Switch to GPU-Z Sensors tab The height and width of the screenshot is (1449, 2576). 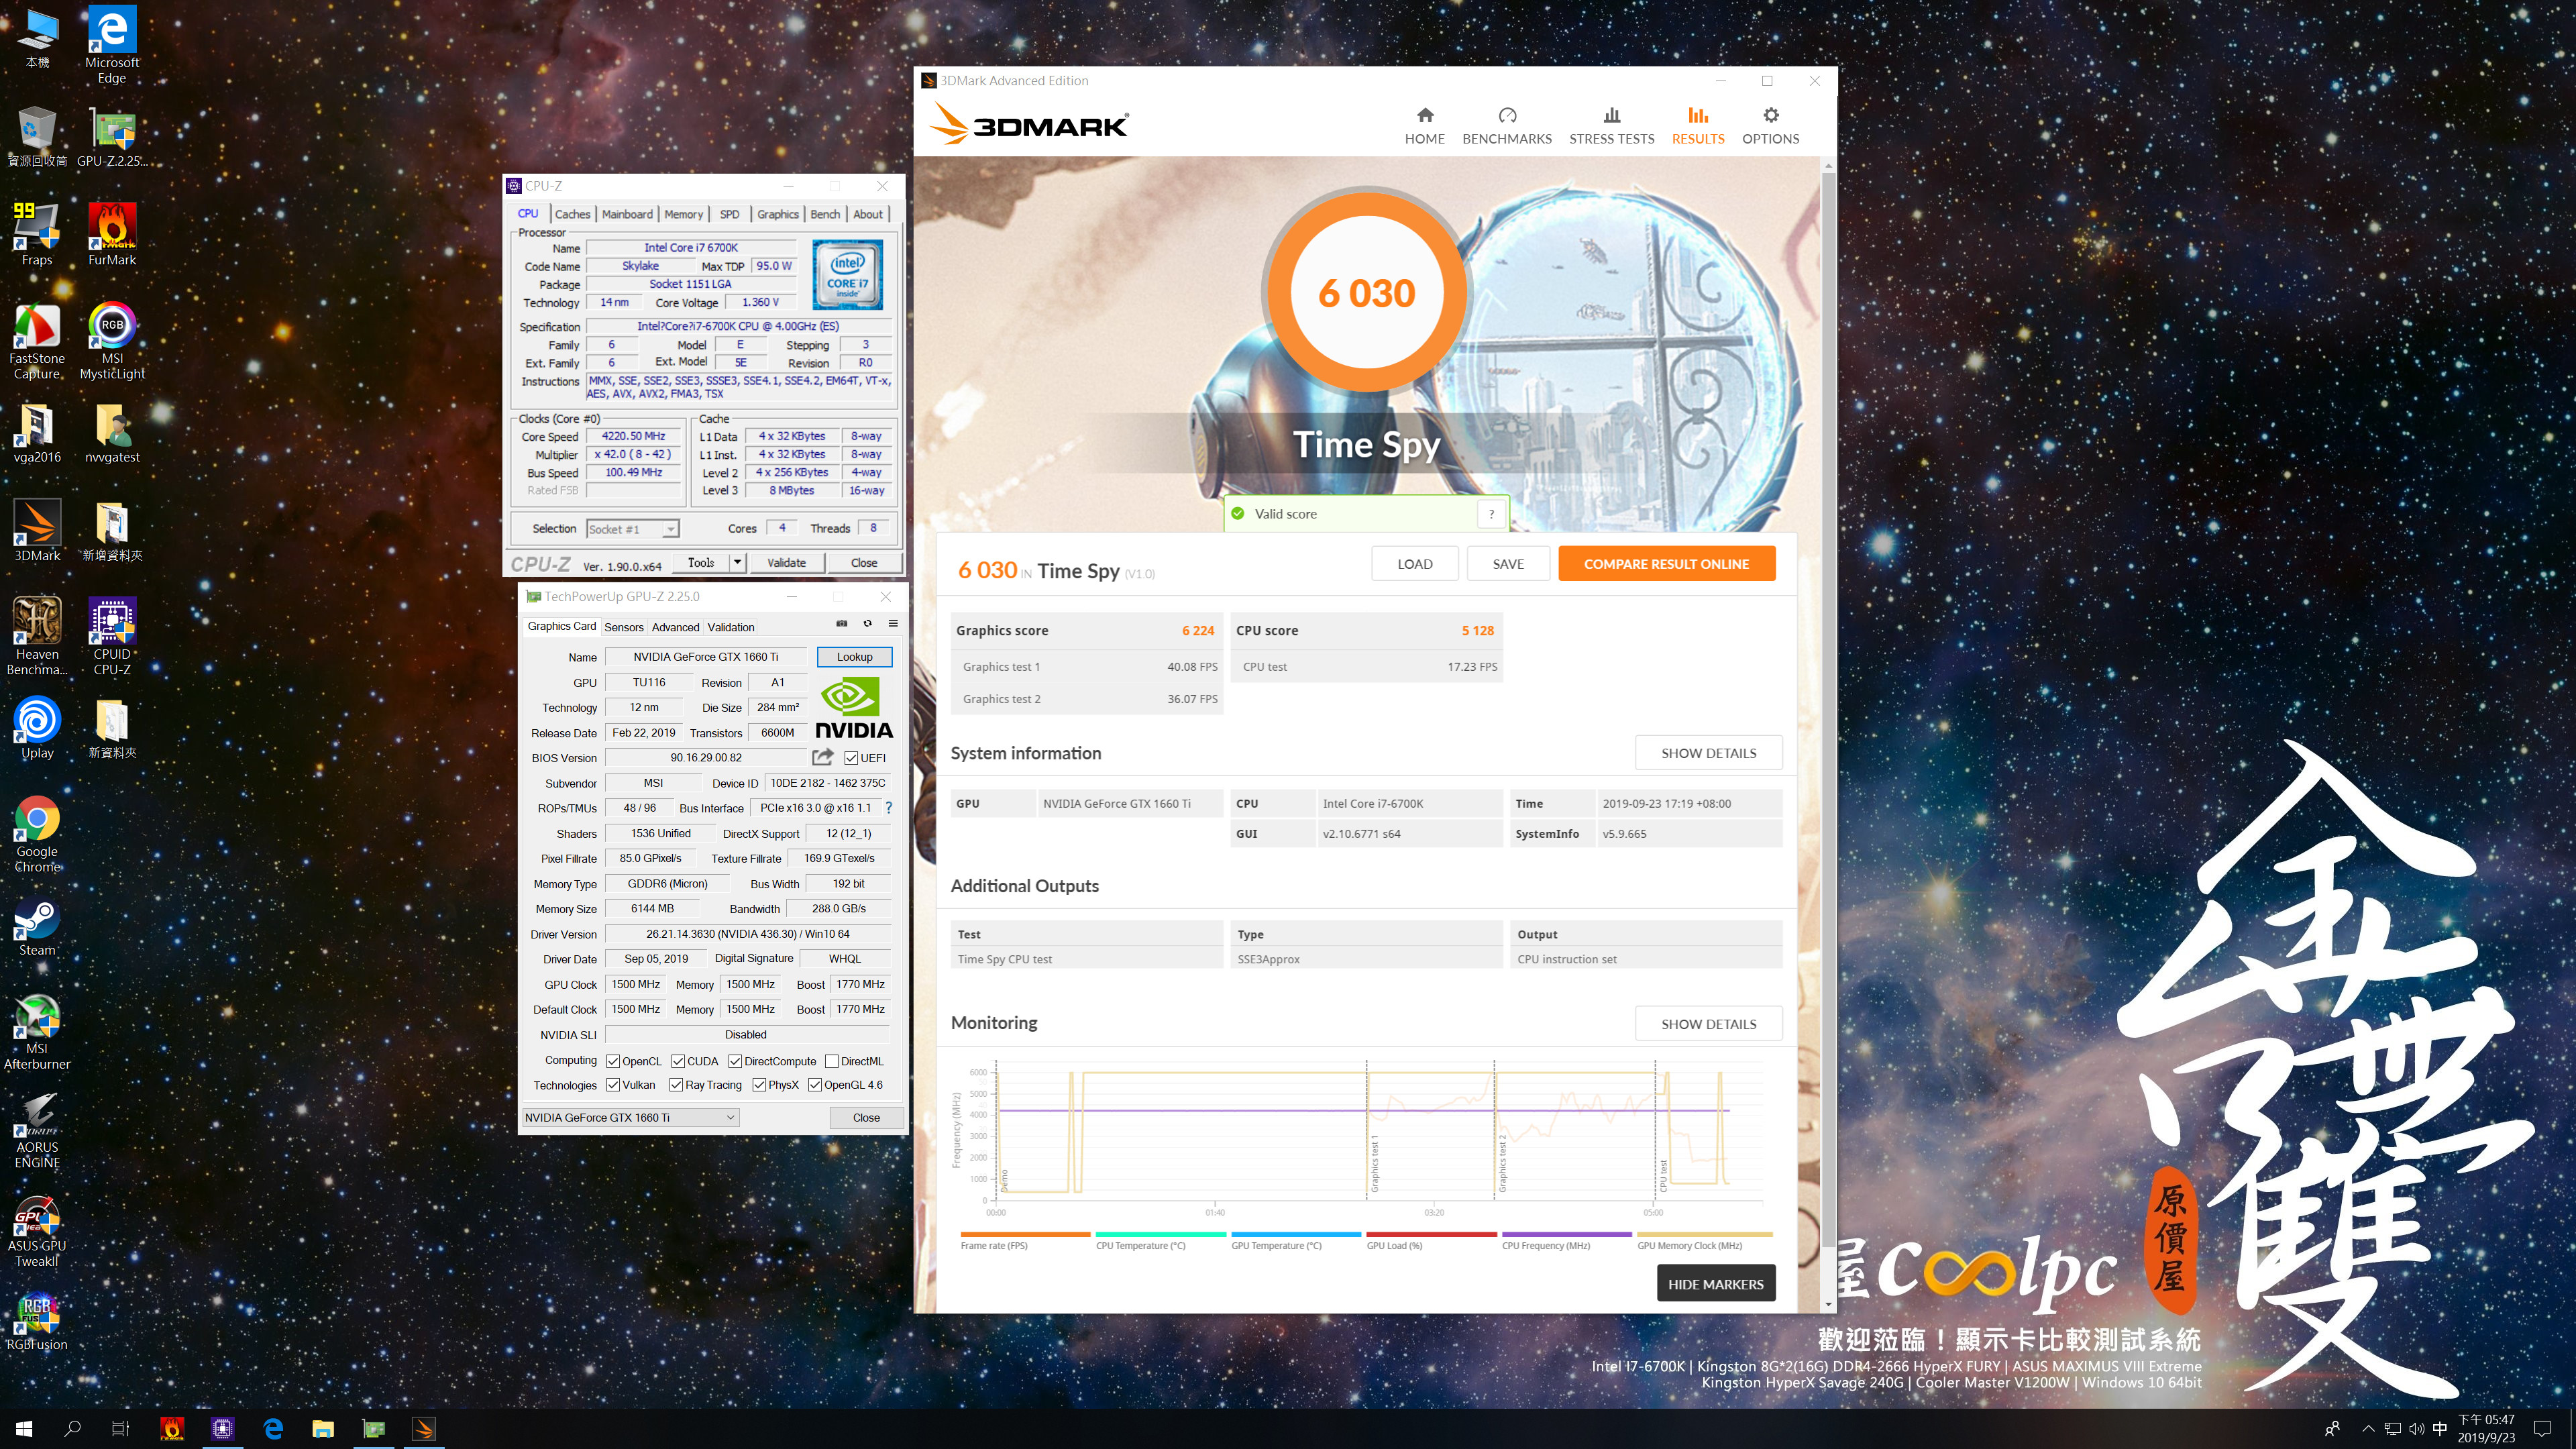[624, 627]
